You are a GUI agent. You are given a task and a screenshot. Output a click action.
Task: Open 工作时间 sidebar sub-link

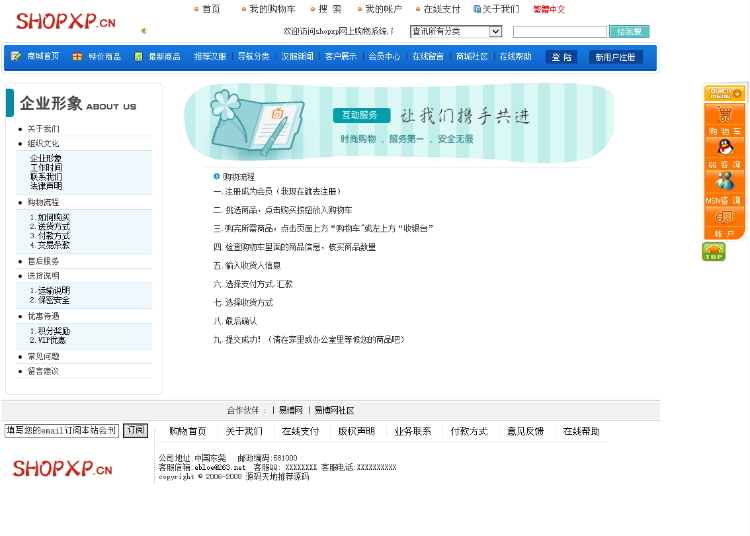(x=46, y=167)
